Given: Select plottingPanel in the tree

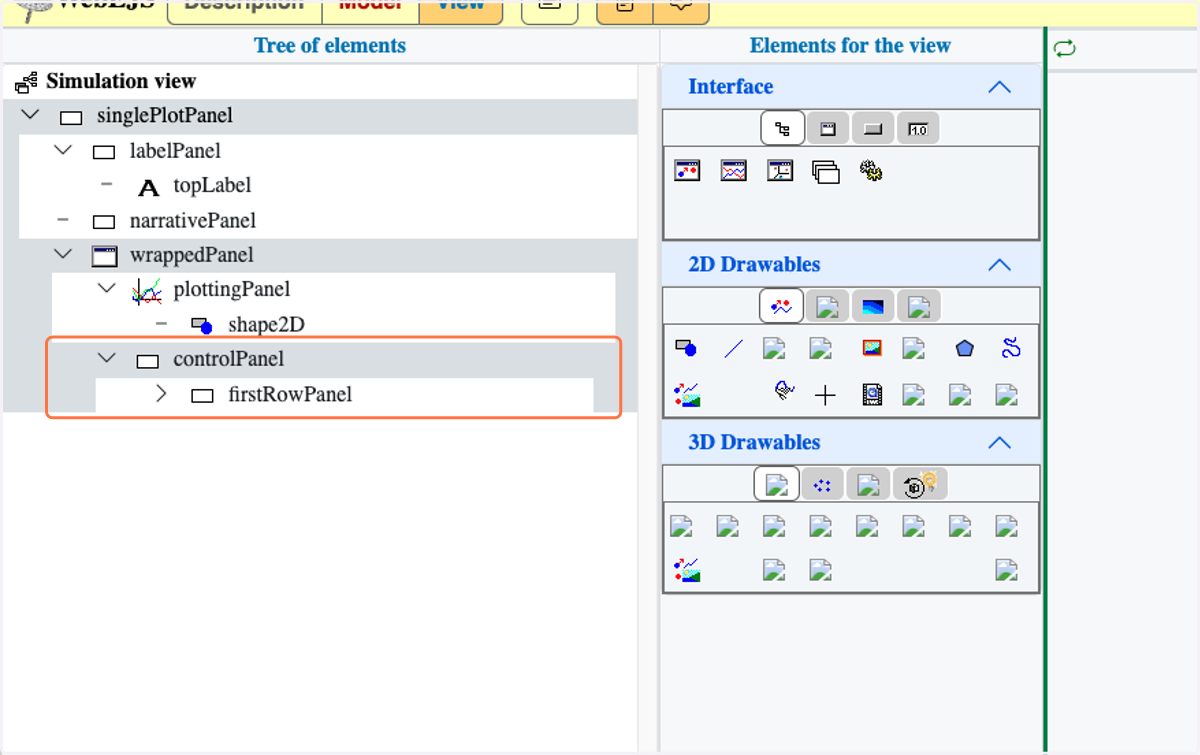Looking at the screenshot, I should tap(232, 290).
